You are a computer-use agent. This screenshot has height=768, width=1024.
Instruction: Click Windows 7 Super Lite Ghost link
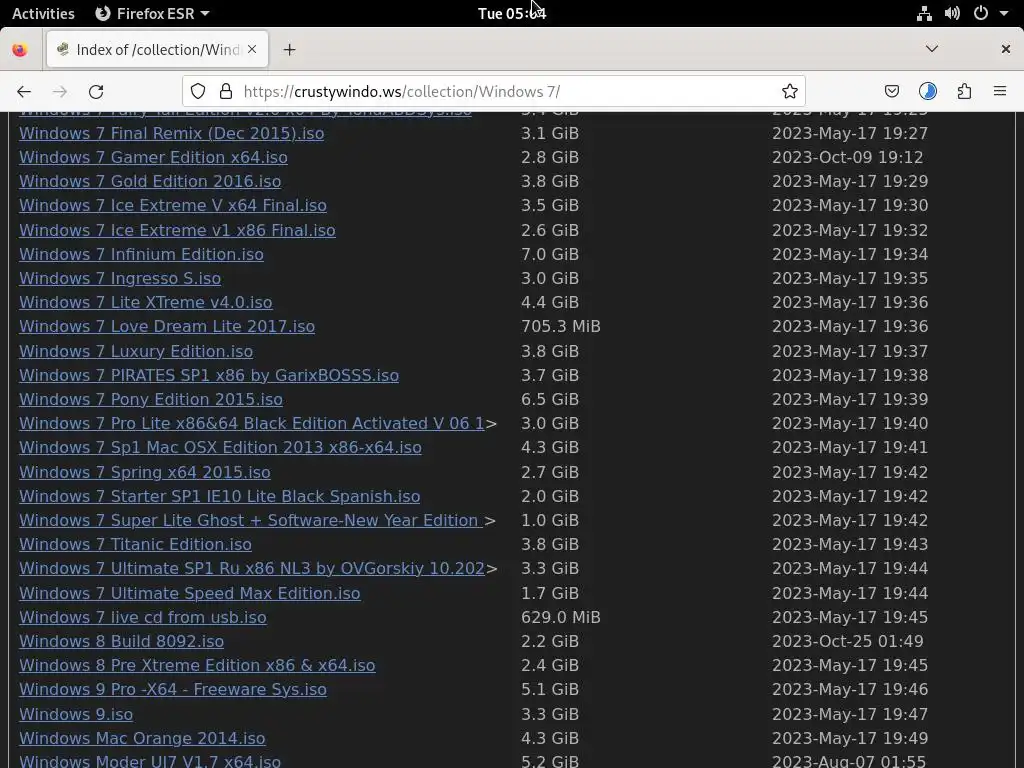tap(251, 520)
